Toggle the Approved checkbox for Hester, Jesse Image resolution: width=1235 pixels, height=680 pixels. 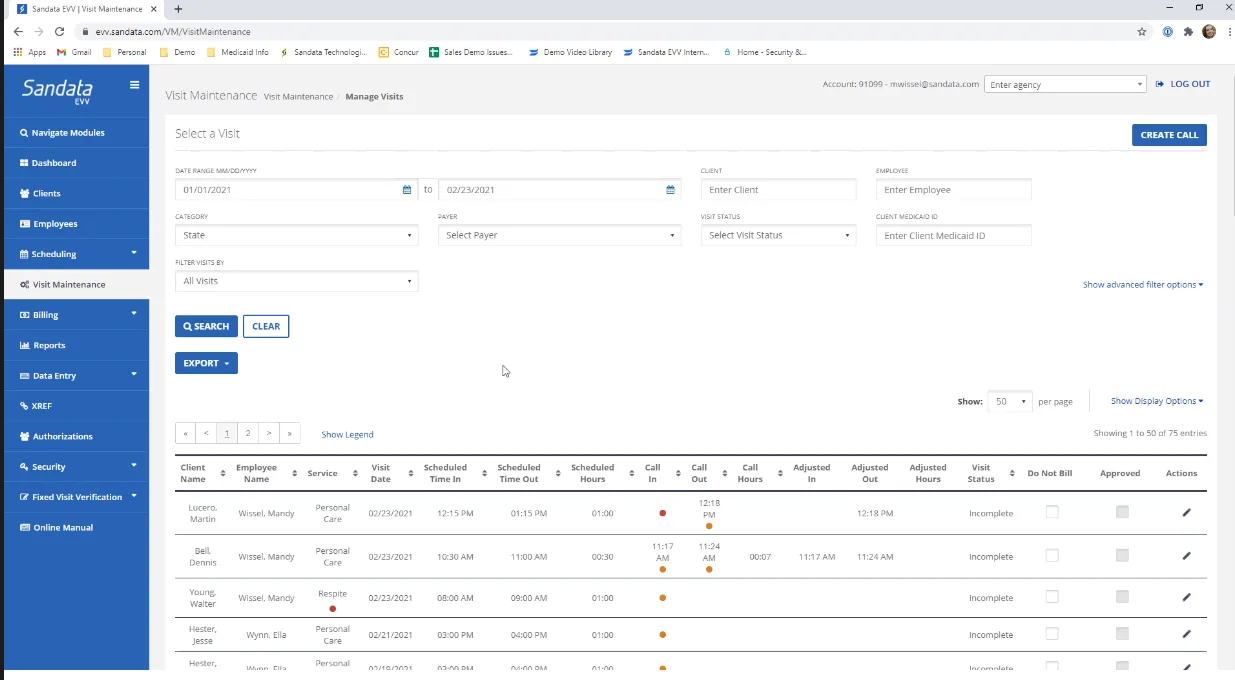[1121, 634]
